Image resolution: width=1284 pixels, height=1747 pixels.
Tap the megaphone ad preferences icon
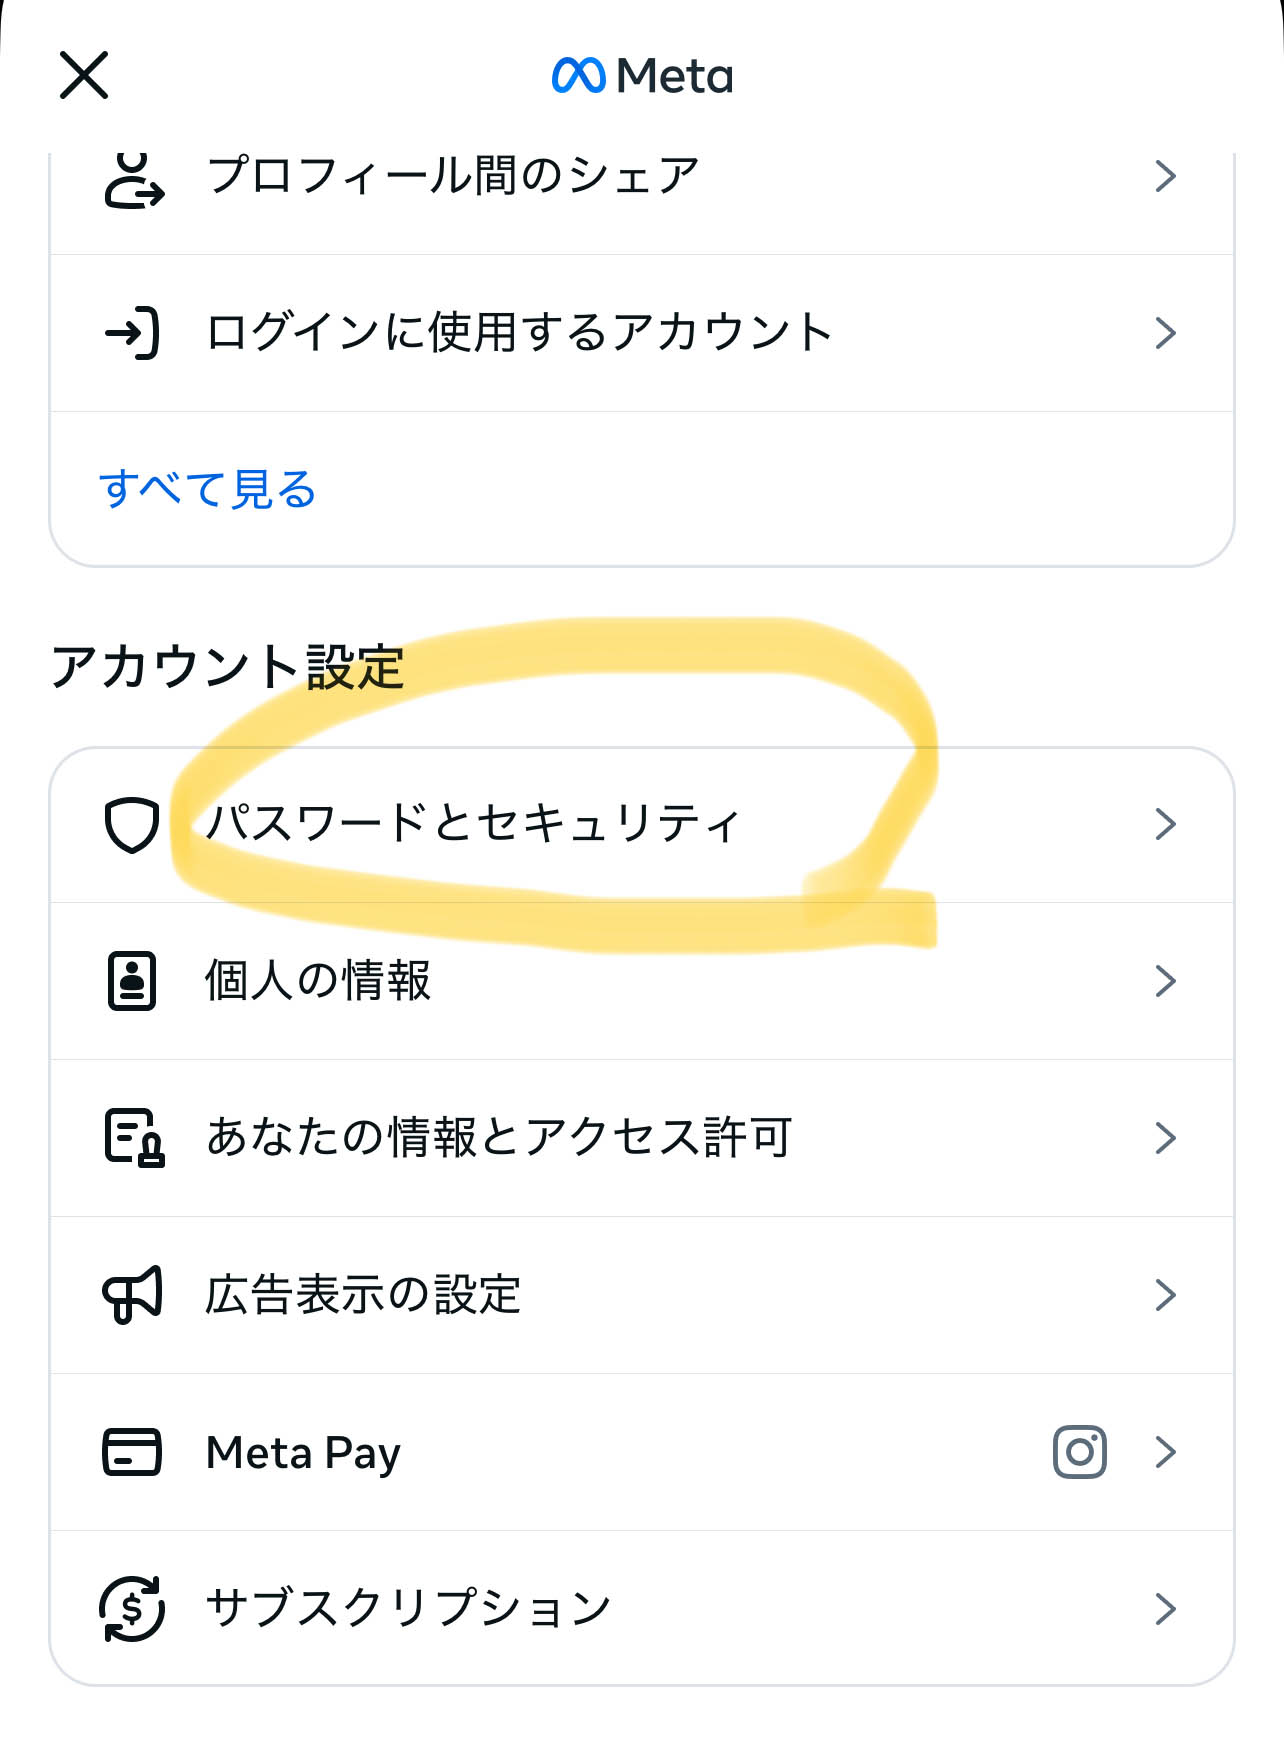point(132,1294)
